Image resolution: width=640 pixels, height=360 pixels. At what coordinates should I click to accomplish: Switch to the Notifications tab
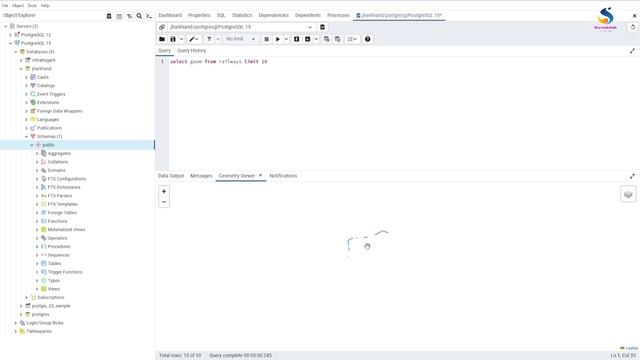283,176
